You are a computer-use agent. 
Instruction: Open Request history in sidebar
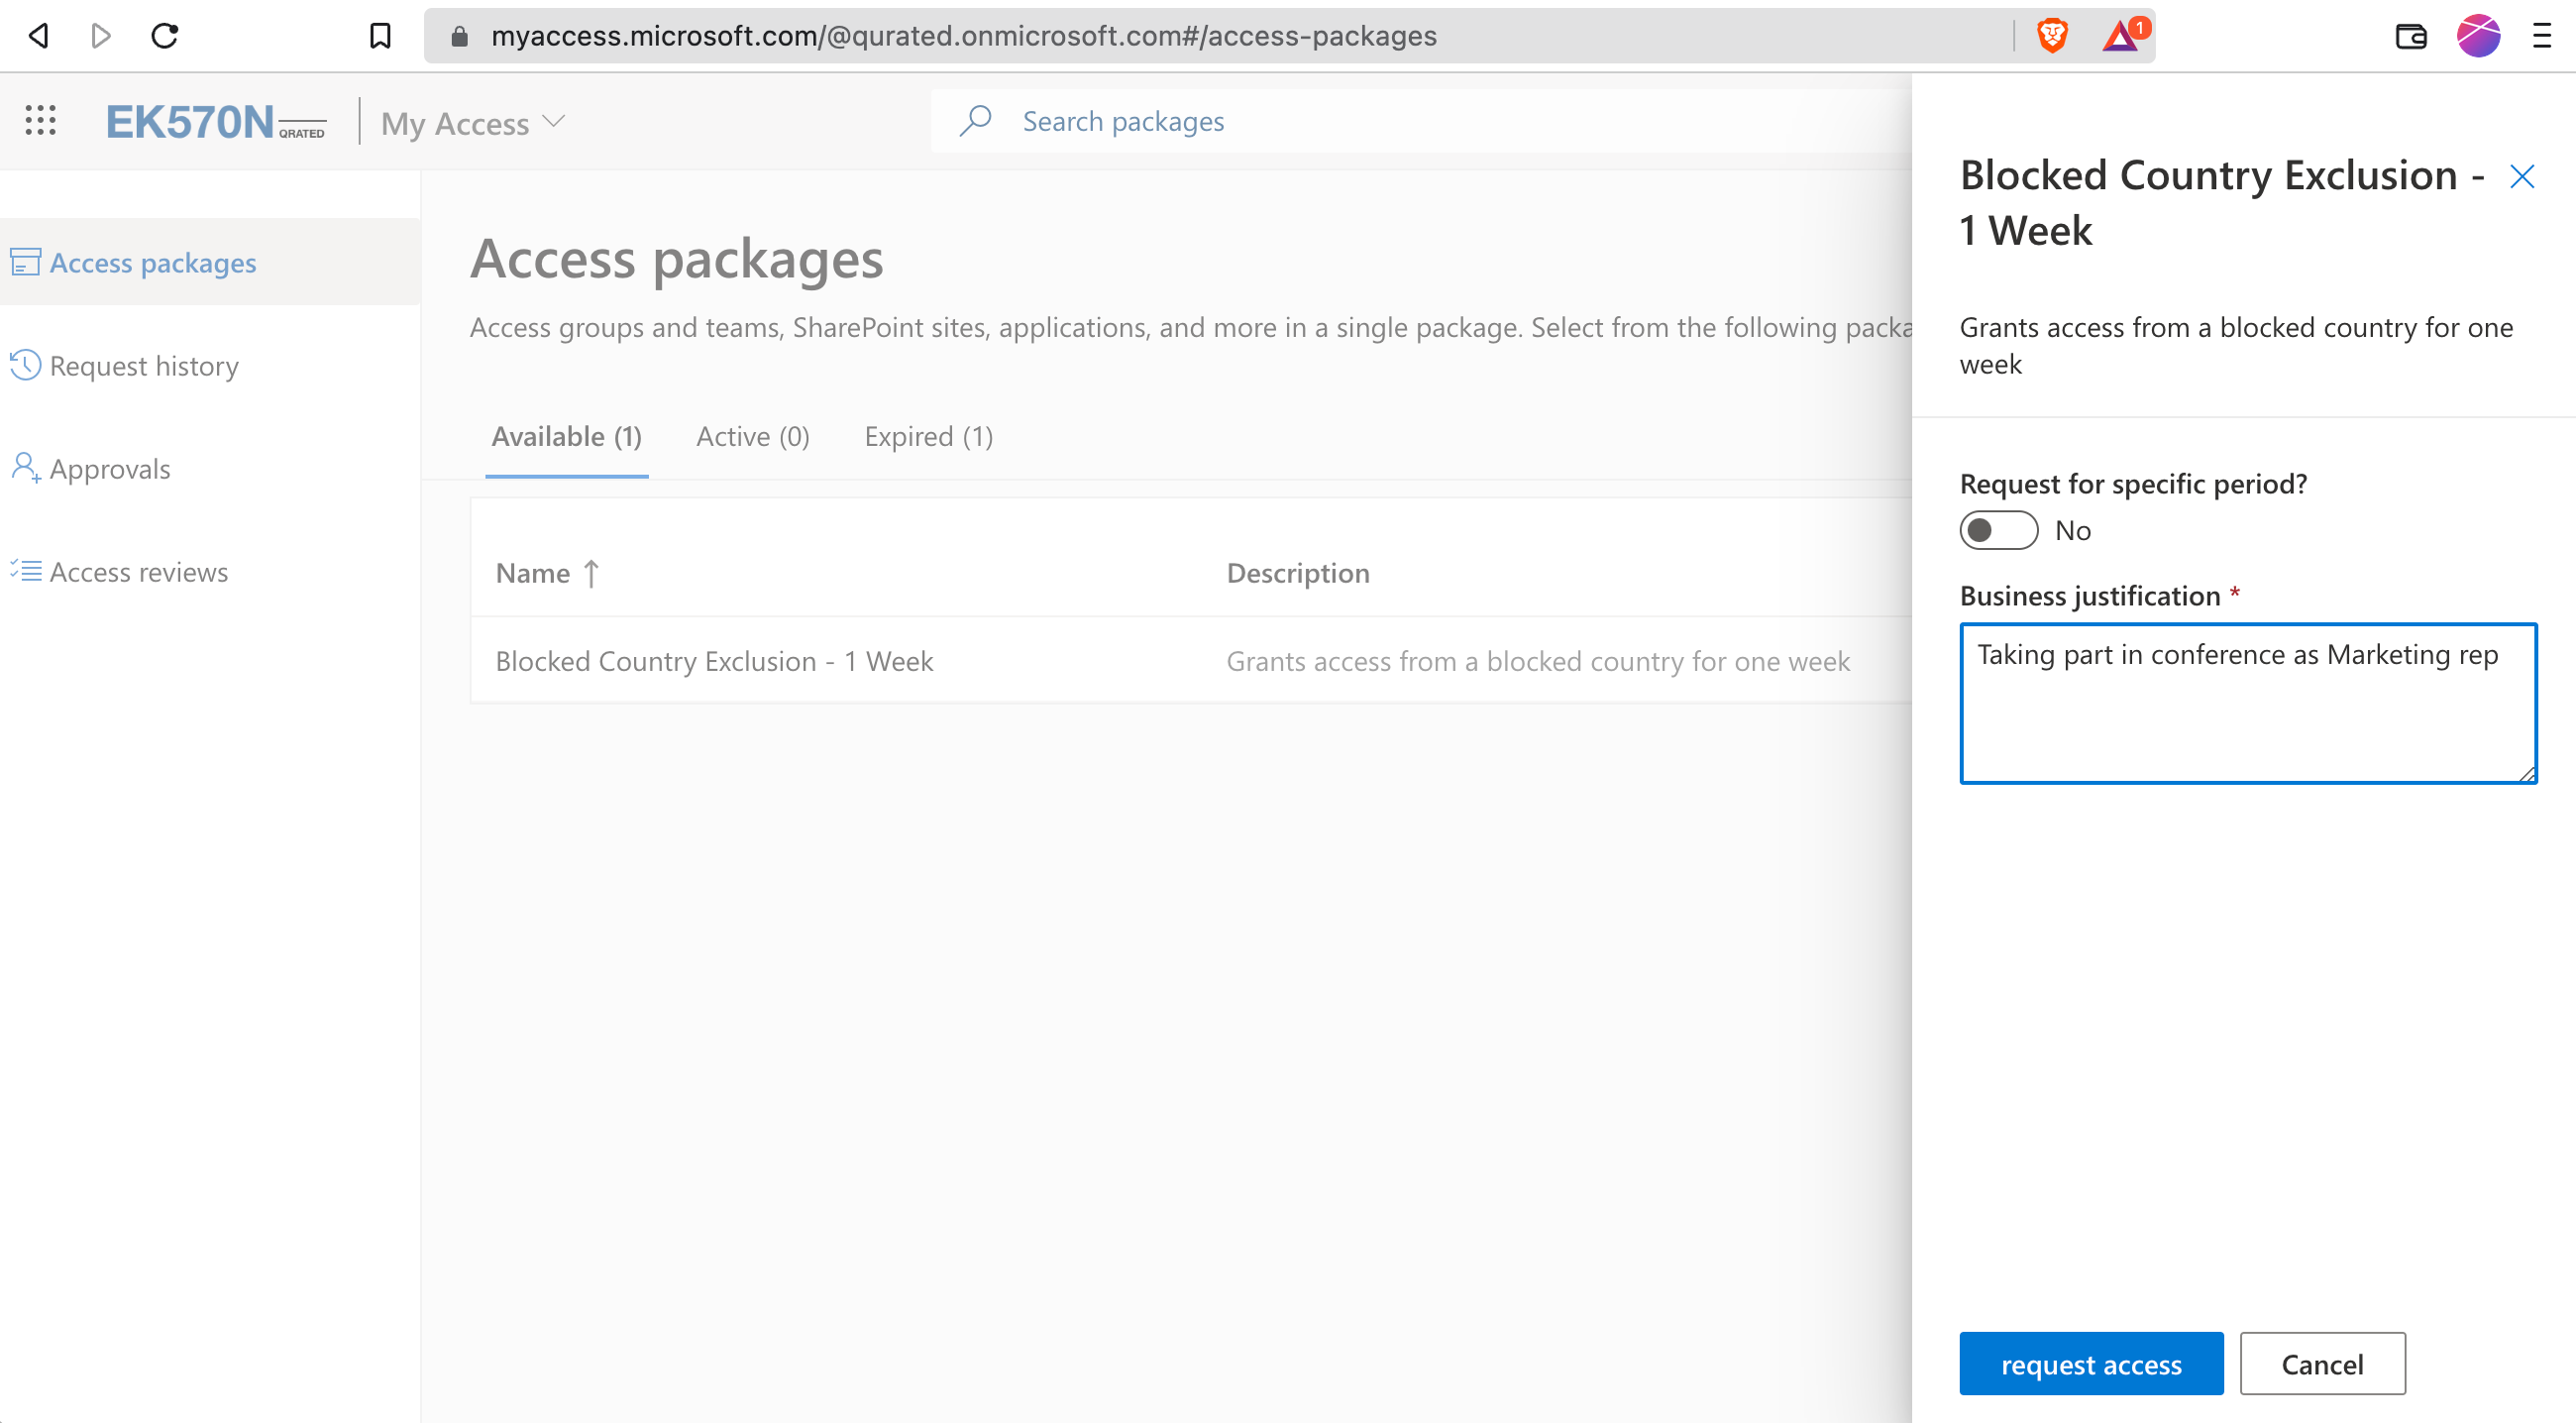pos(210,365)
